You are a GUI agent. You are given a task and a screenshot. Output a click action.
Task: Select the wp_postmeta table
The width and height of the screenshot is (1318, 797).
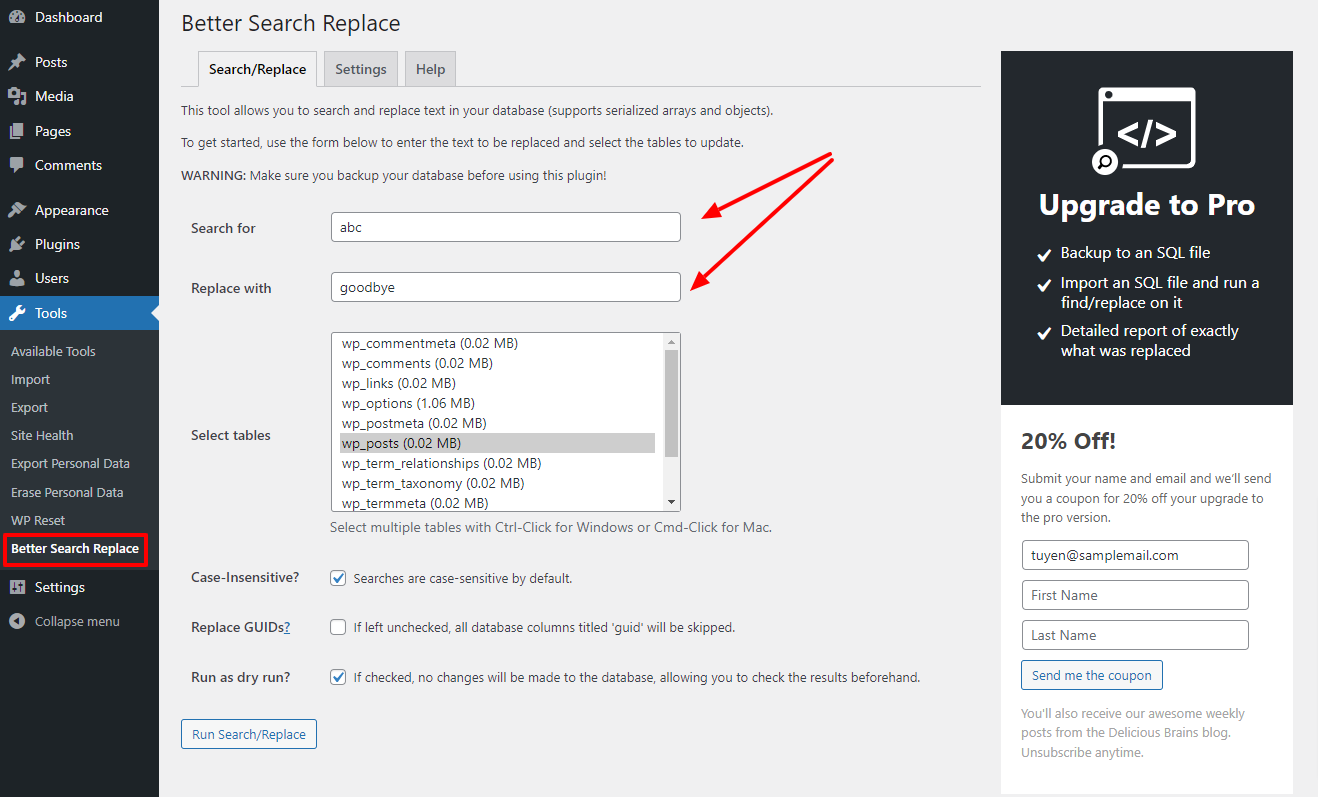pos(497,423)
